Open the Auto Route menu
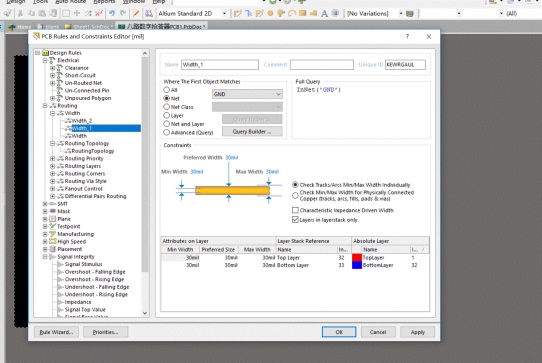The image size is (542, 363). tap(71, 2)
